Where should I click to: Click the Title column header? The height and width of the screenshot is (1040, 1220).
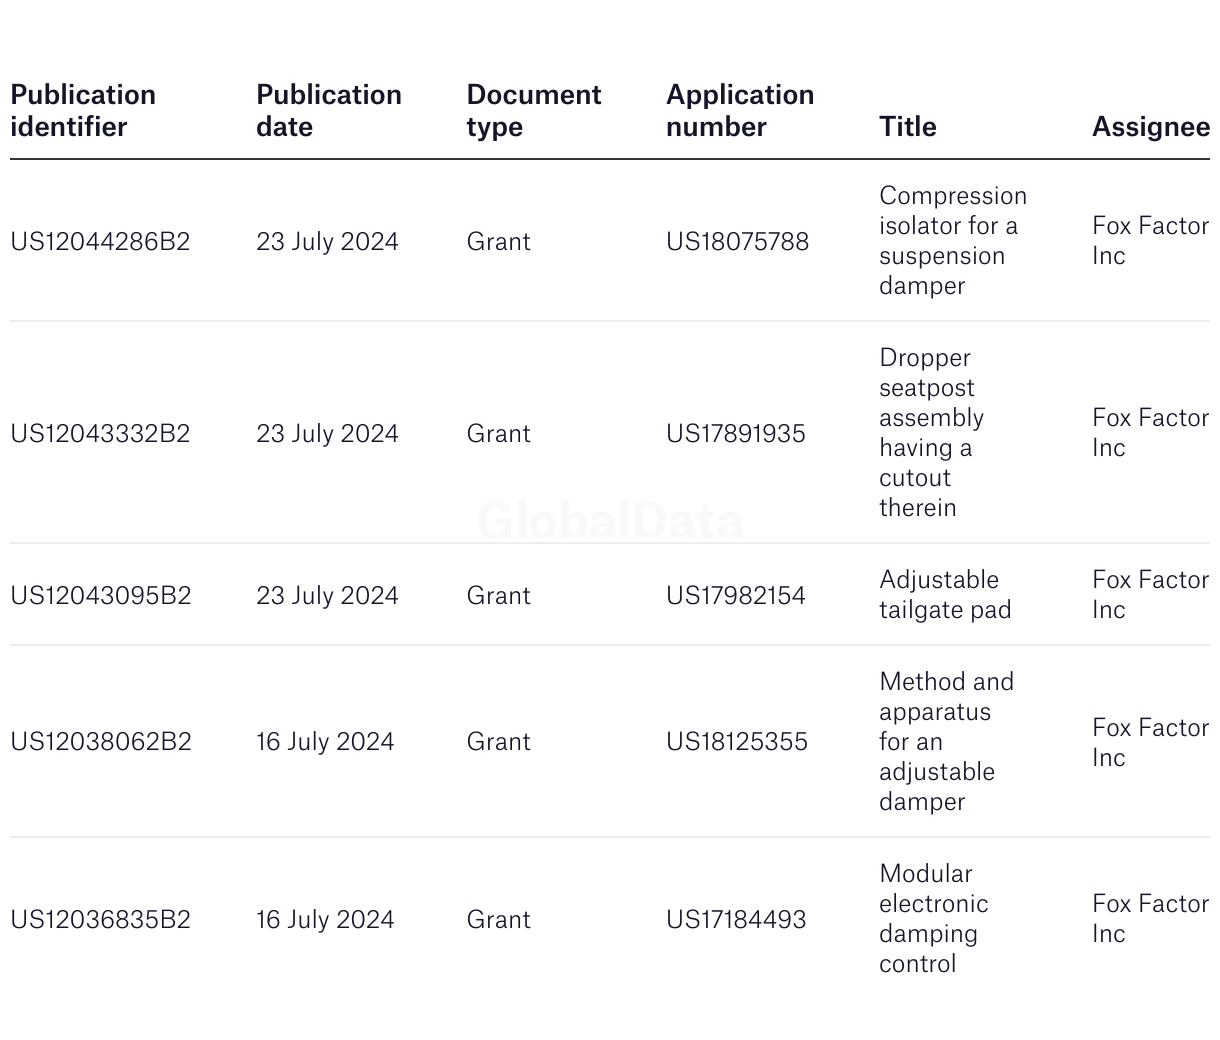tap(908, 127)
